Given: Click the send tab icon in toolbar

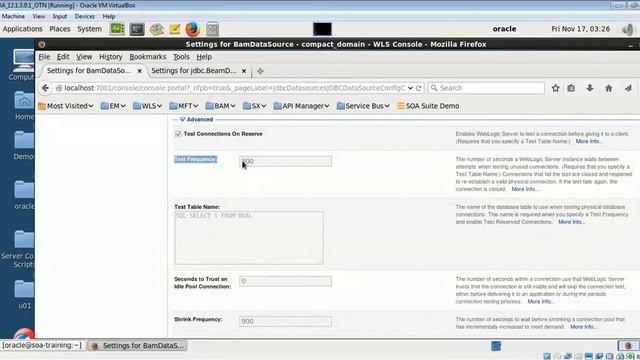Looking at the screenshot, I should 628,88.
